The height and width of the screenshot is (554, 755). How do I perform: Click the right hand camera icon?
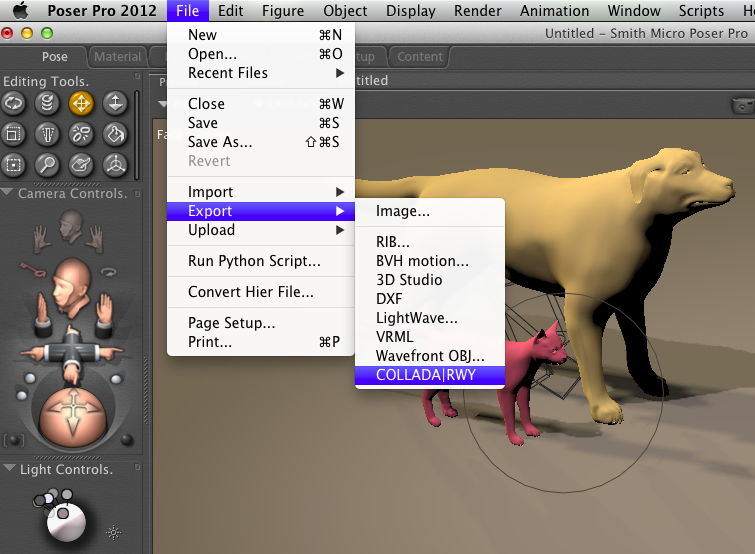click(x=97, y=238)
